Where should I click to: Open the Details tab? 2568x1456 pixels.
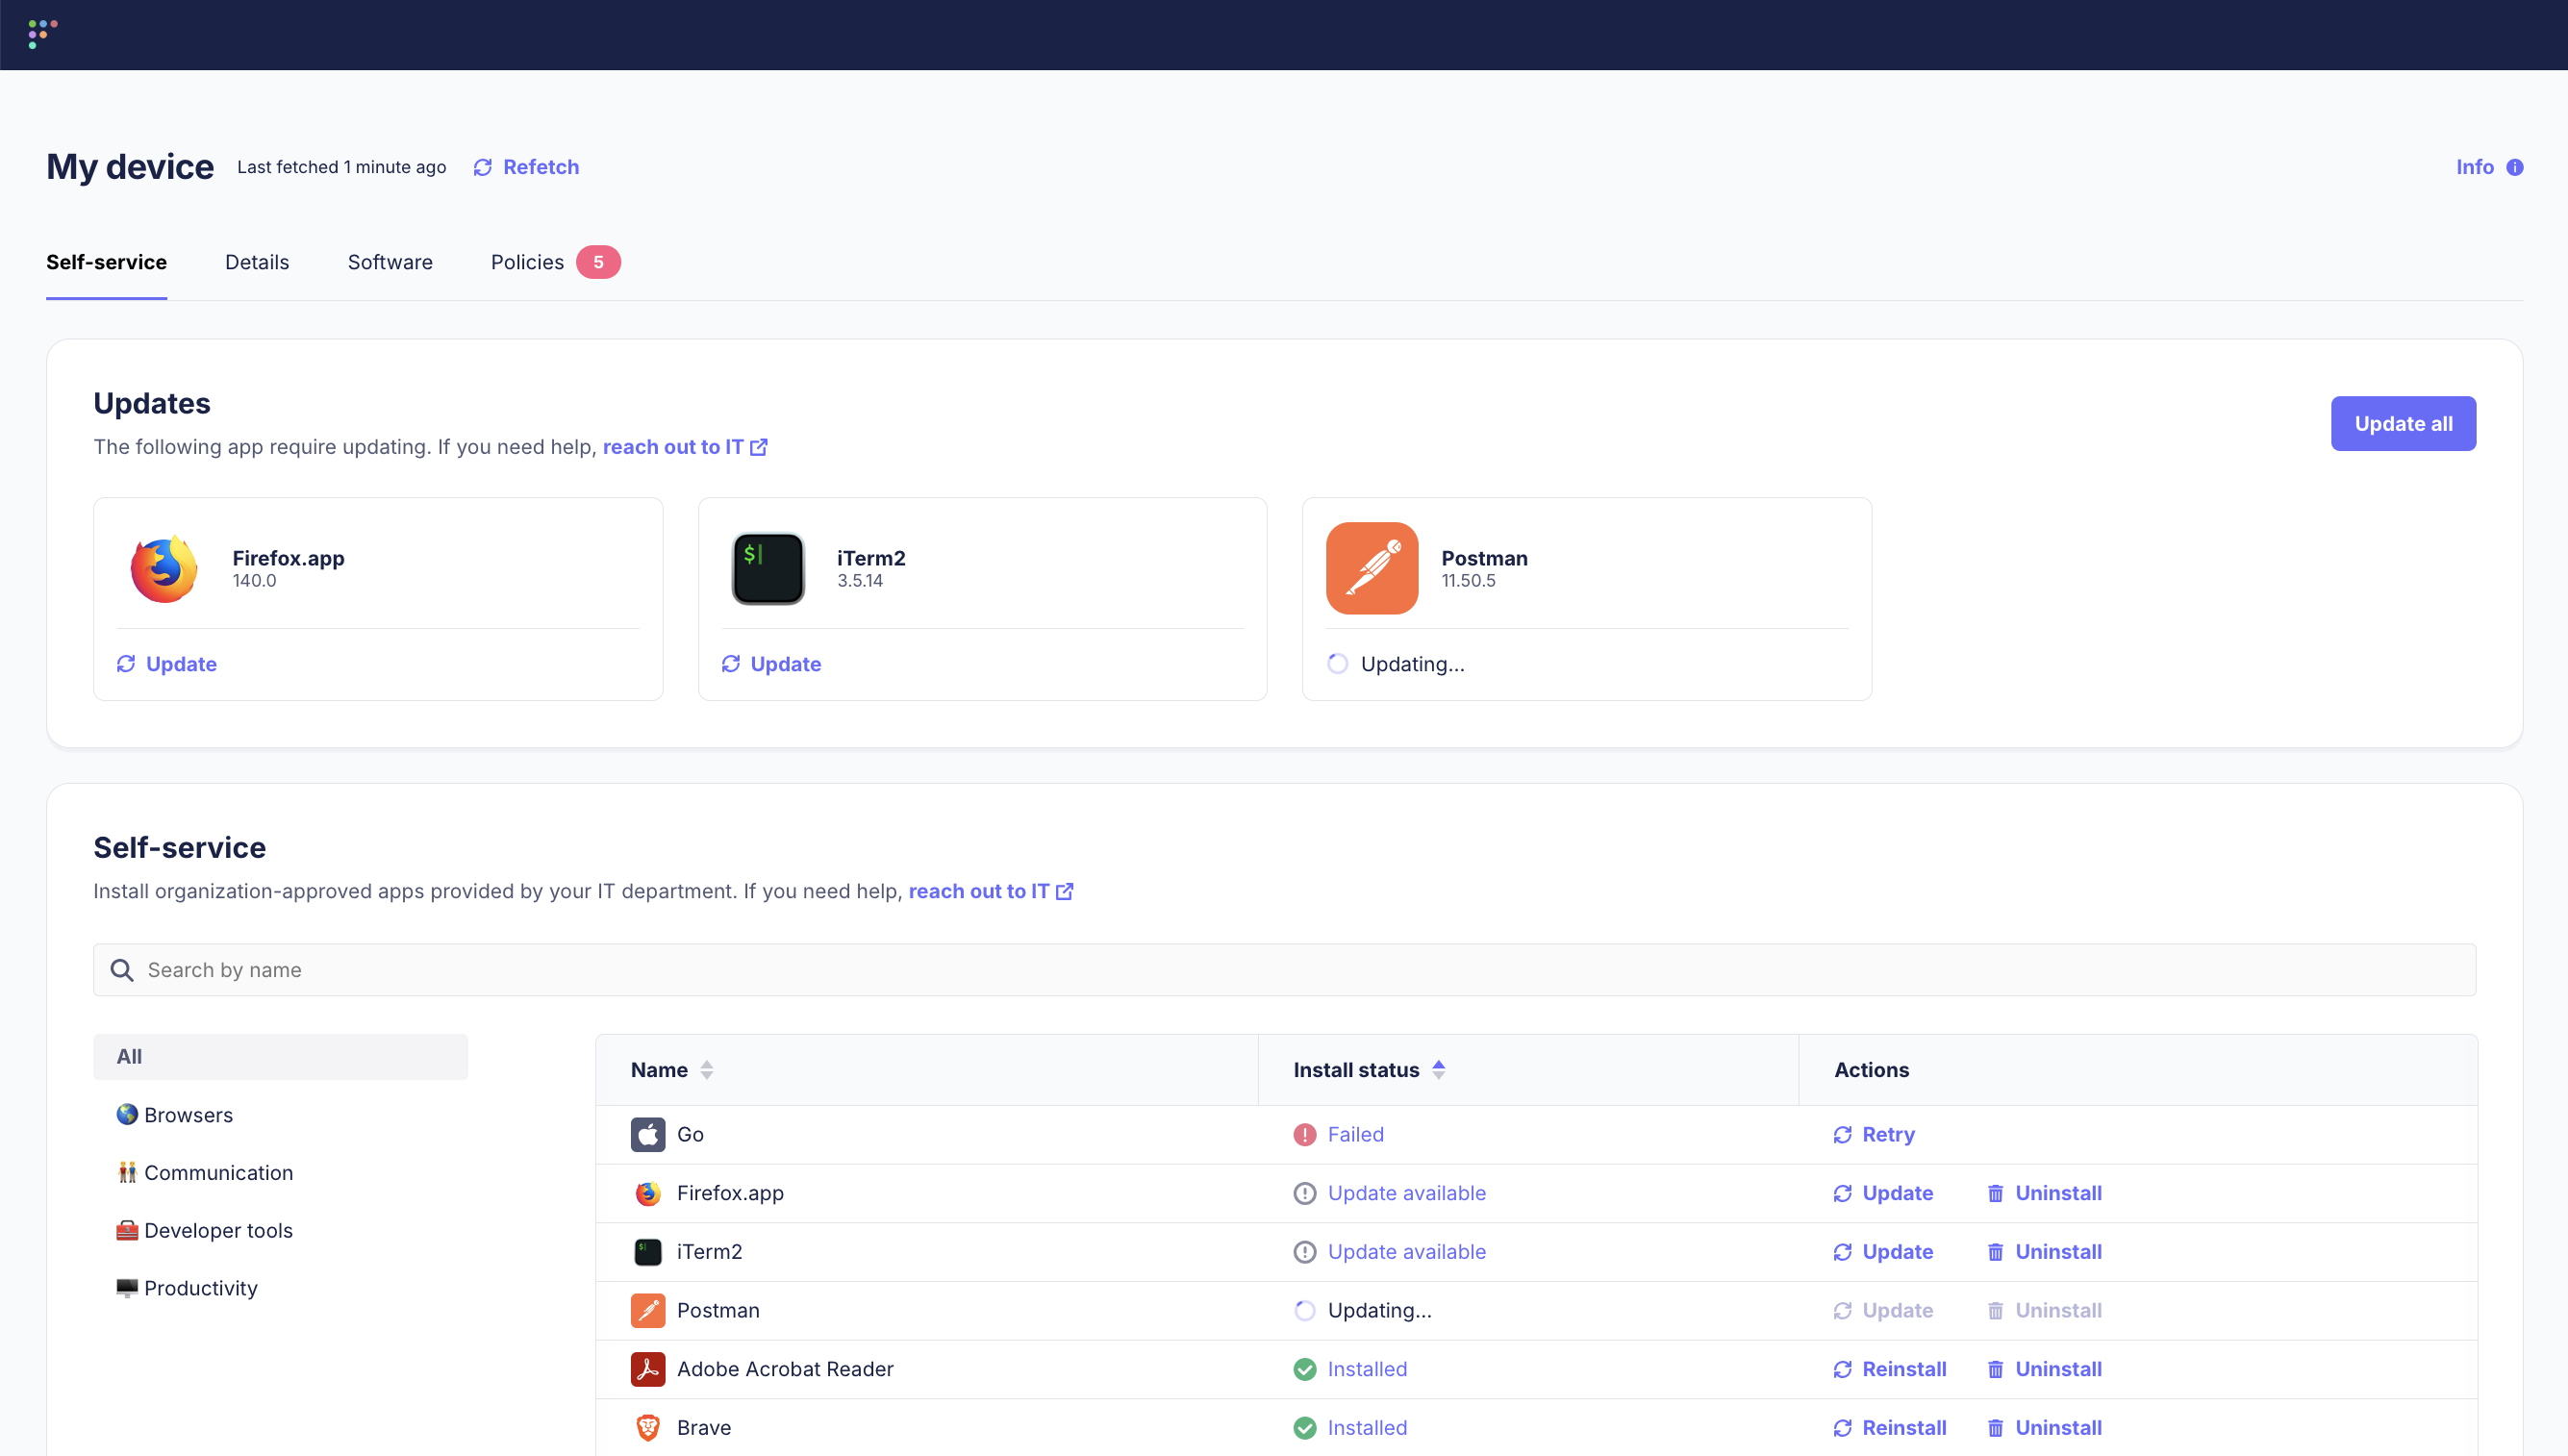tap(257, 262)
